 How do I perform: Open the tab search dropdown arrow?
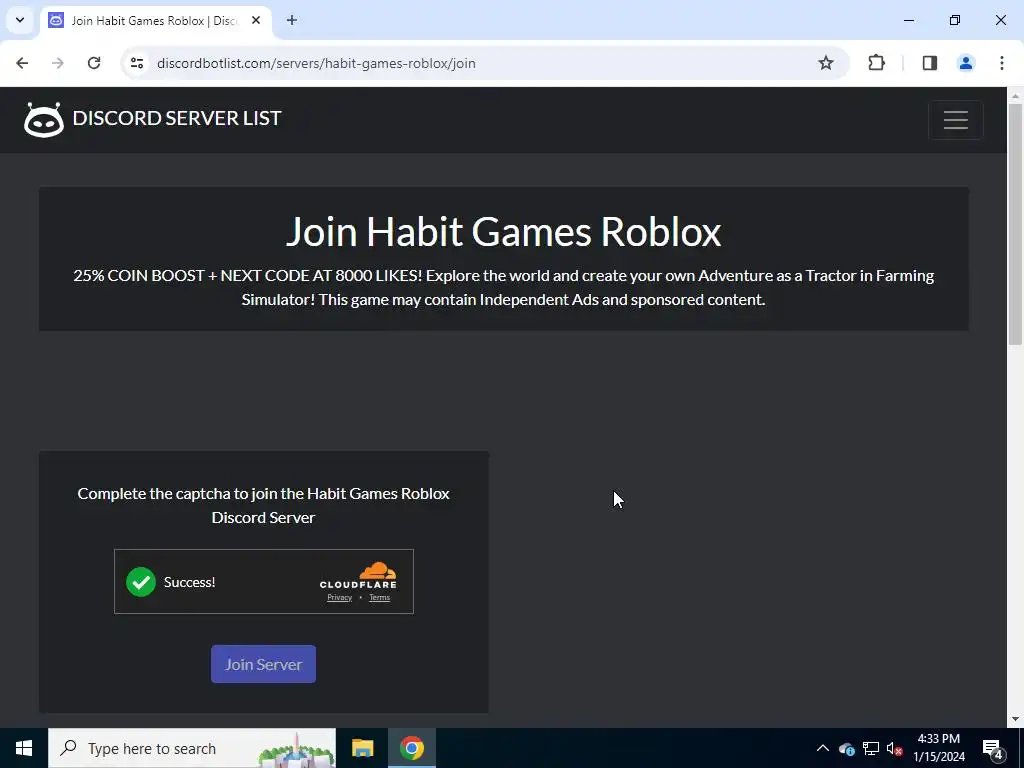point(20,20)
